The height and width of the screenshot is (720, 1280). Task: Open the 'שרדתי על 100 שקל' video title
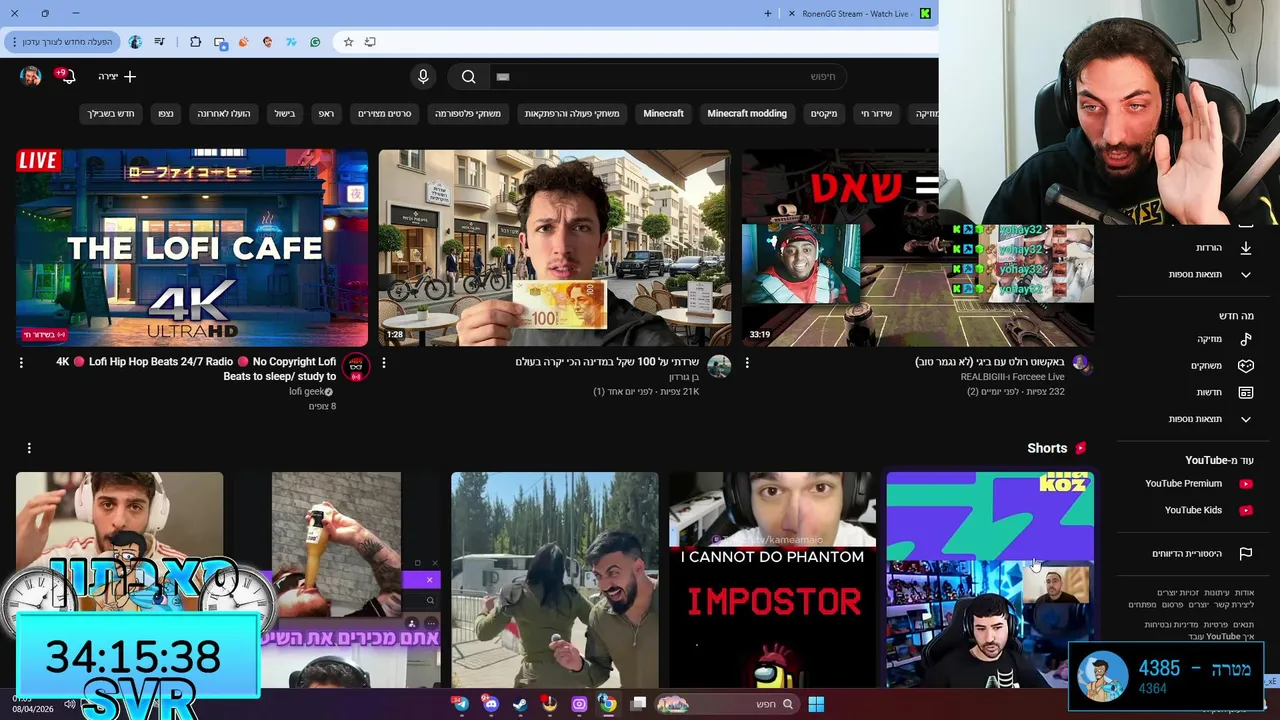pos(607,362)
